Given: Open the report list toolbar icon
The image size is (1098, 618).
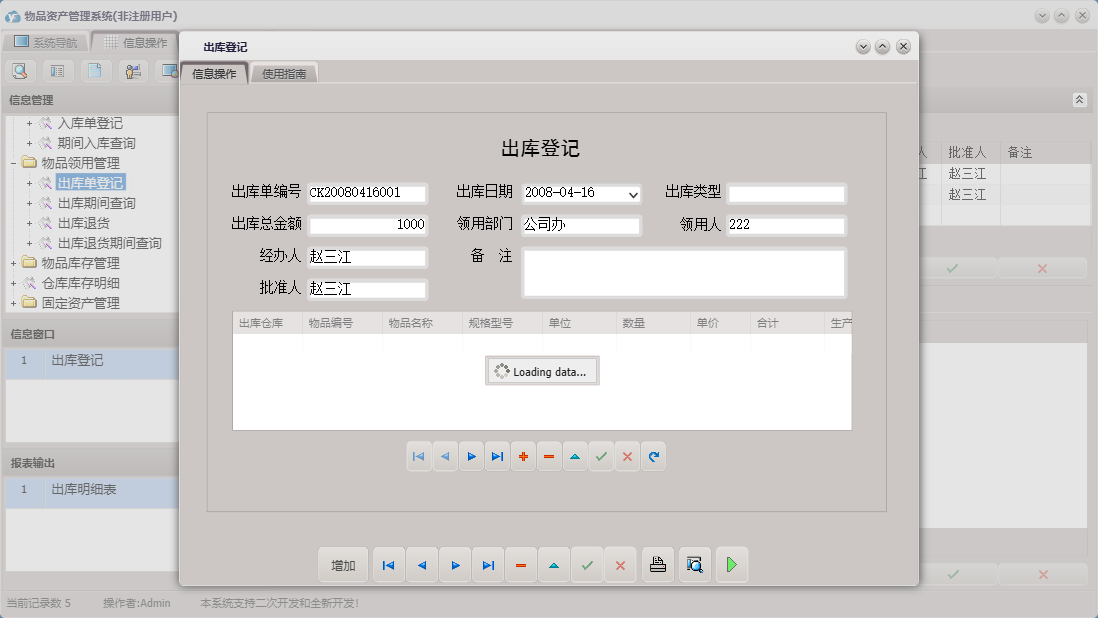Looking at the screenshot, I should (58, 70).
